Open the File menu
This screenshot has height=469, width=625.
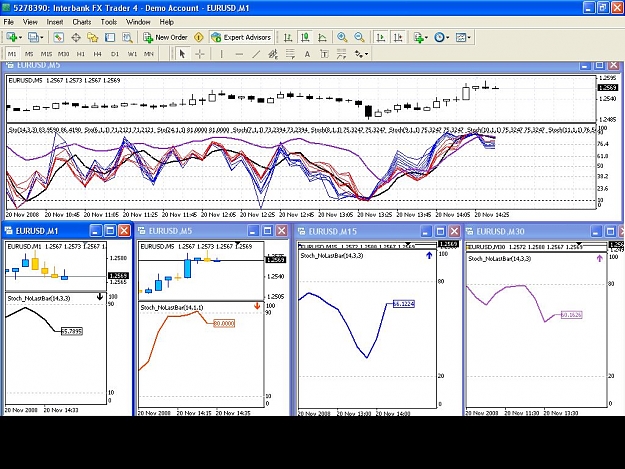click(x=8, y=22)
